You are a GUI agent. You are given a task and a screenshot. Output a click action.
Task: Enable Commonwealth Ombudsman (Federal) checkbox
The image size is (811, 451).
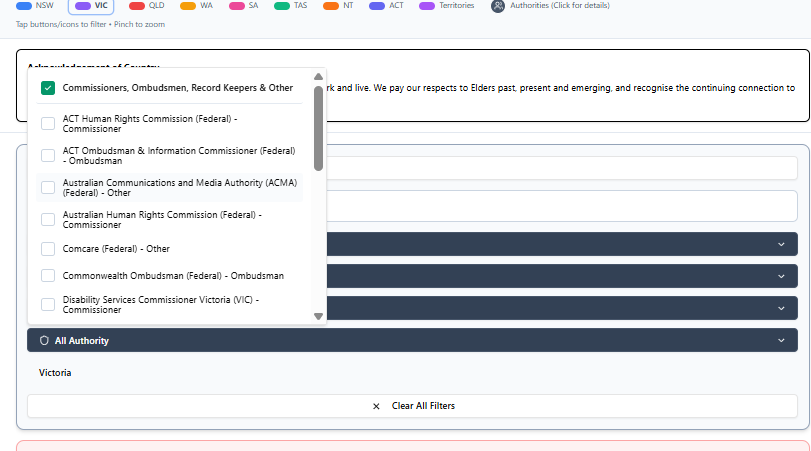(48, 276)
